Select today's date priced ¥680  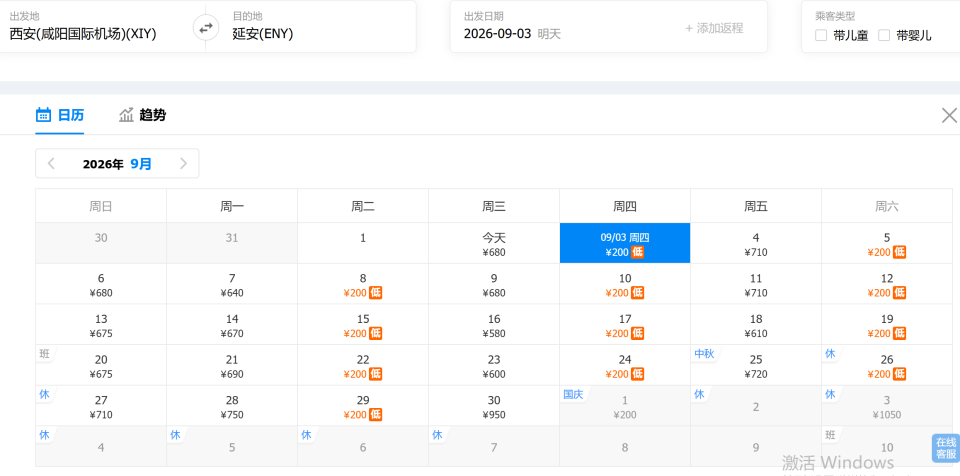(x=494, y=243)
